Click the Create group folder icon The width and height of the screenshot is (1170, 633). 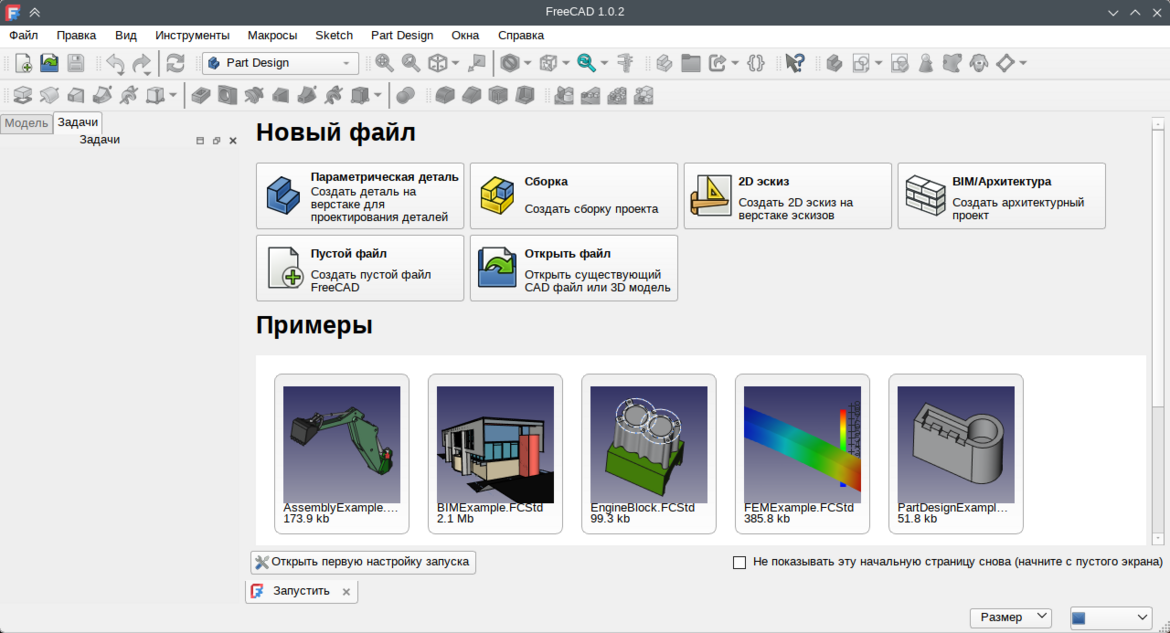tap(691, 63)
